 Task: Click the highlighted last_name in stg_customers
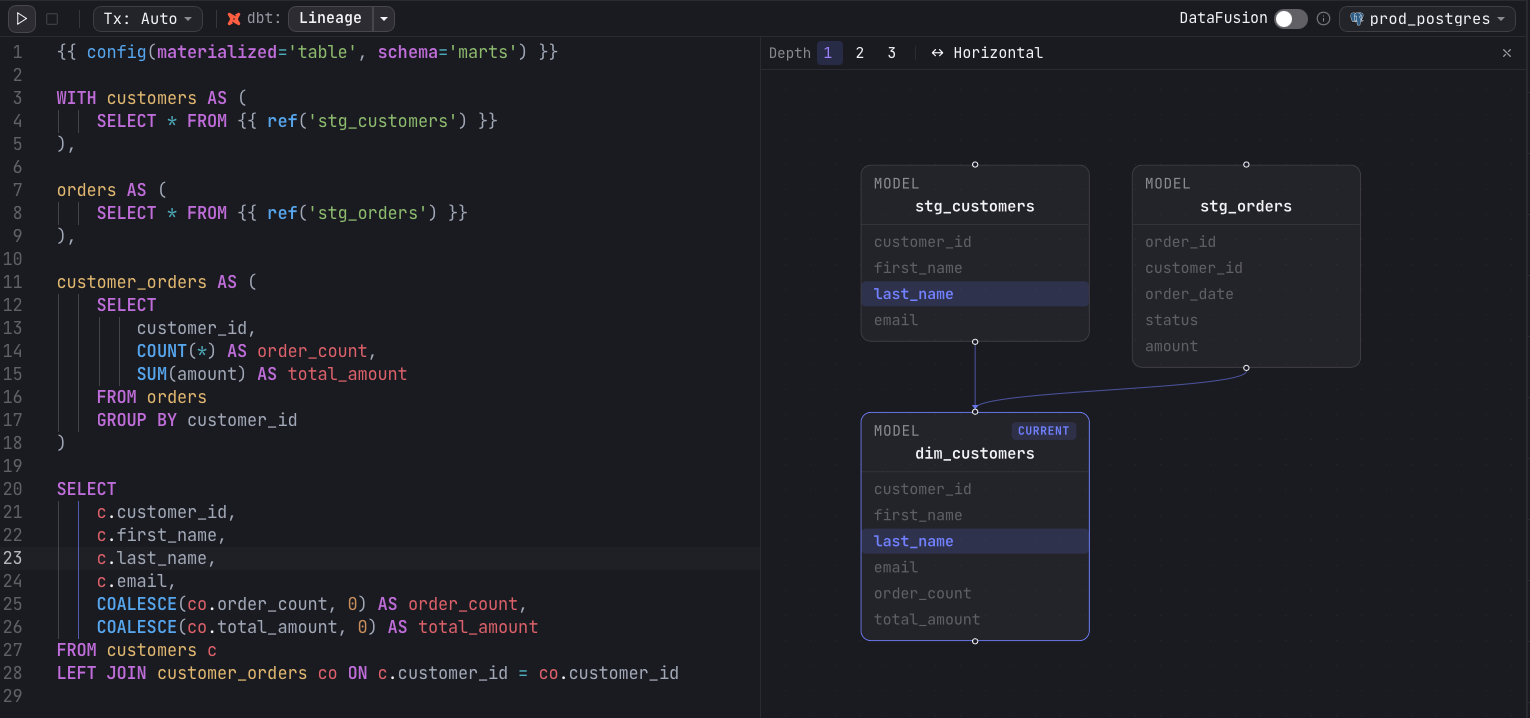[975, 294]
